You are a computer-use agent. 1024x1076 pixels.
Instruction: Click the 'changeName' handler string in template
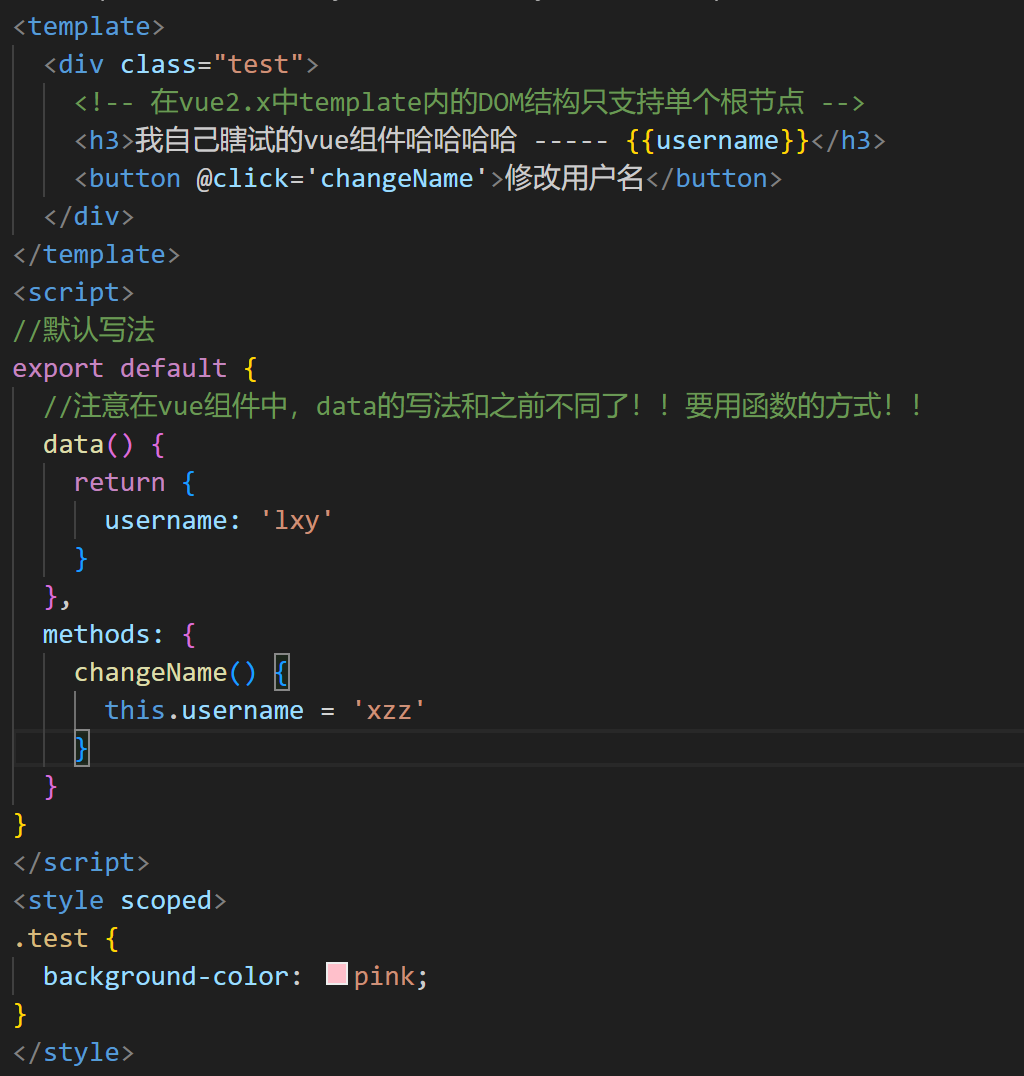point(397,179)
